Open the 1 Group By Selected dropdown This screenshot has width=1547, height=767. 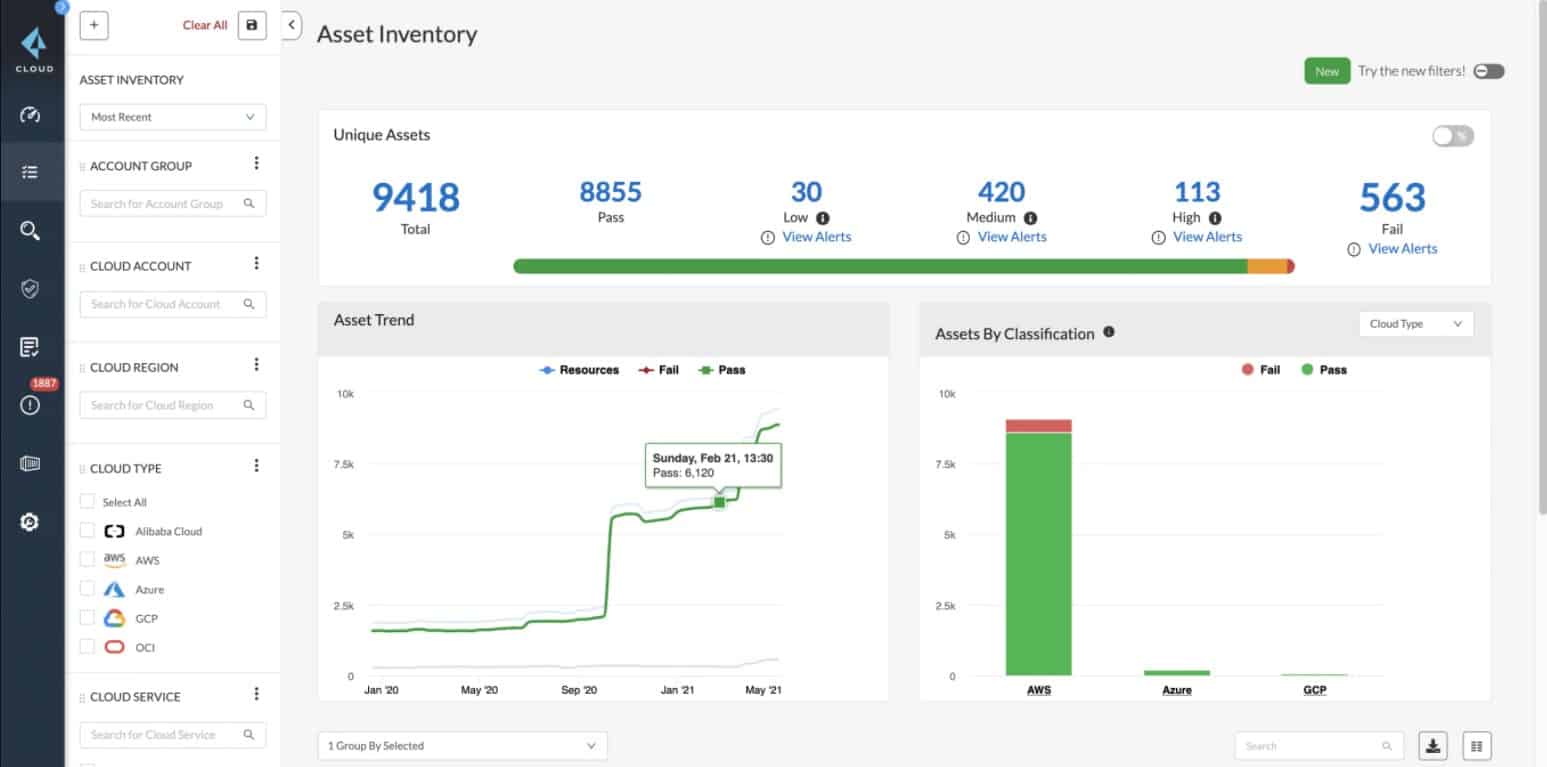(462, 745)
